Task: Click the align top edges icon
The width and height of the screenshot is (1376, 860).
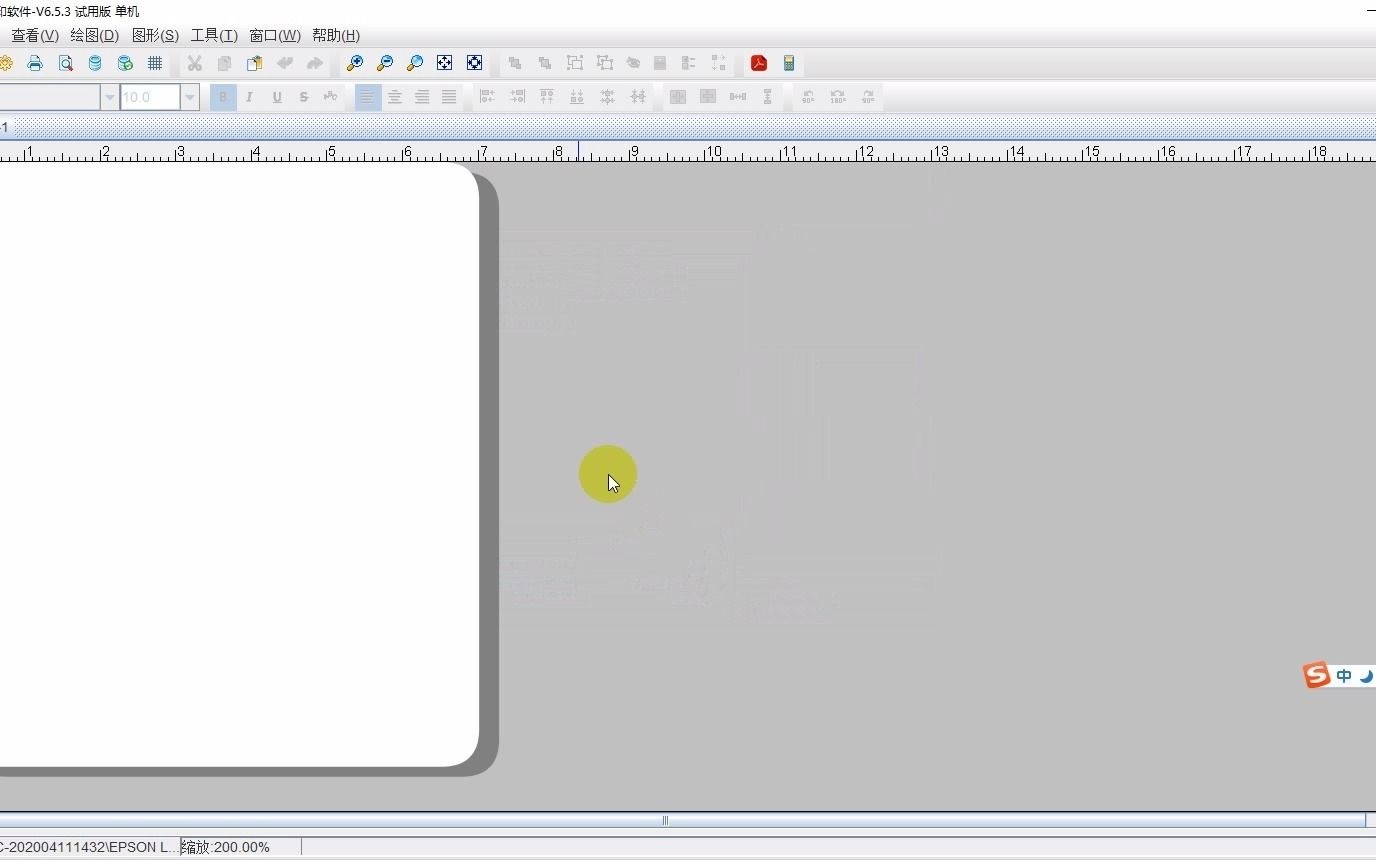Action: click(547, 97)
